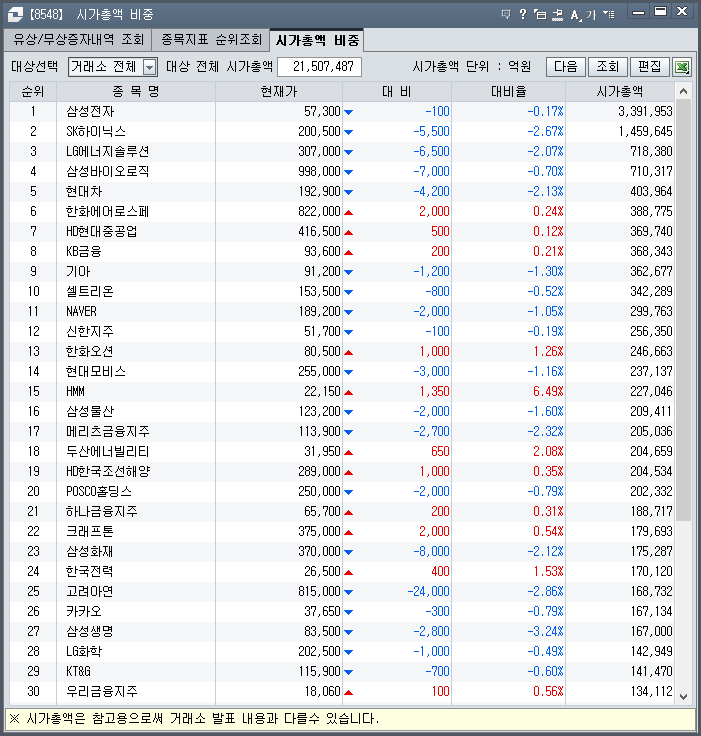The width and height of the screenshot is (701, 736).
Task: Select the 삼성바이오로직스 stock name
Action: pos(108,171)
